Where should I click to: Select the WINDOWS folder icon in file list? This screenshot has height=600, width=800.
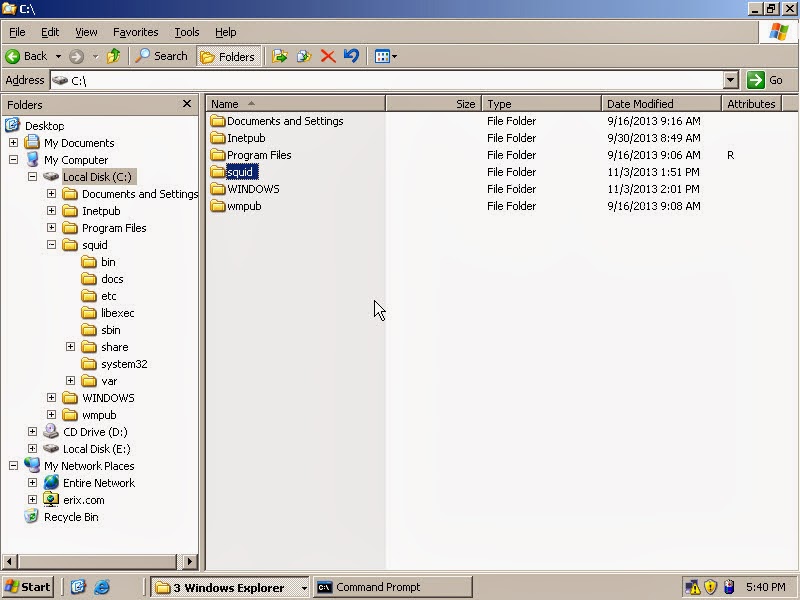[x=218, y=189]
